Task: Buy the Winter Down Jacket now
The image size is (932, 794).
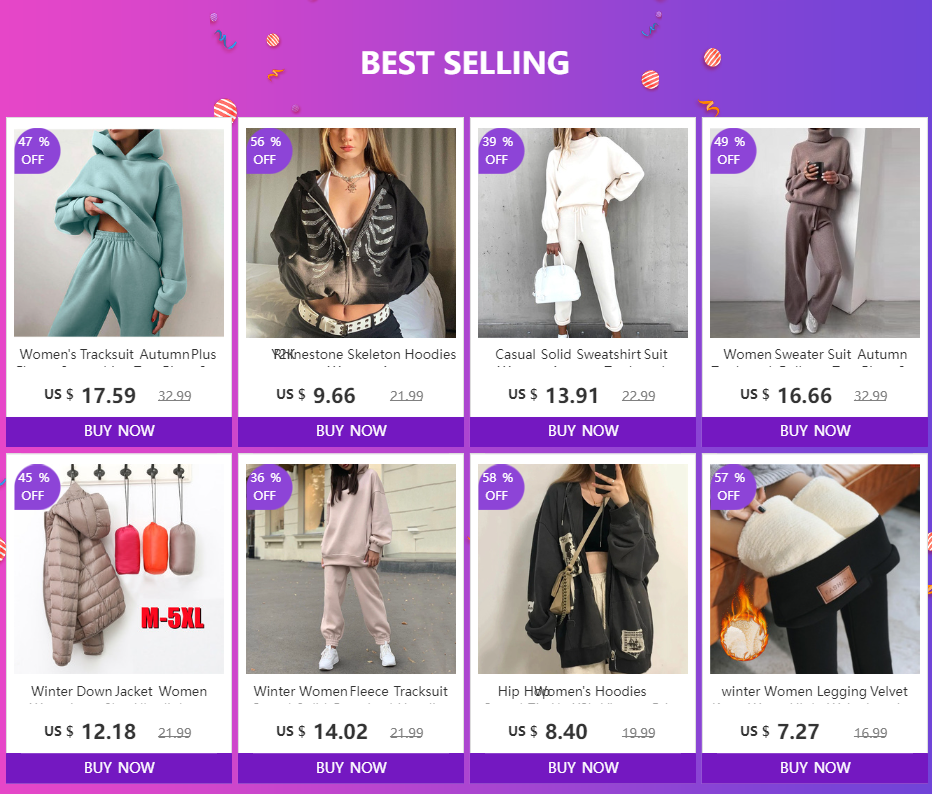Action: pyautogui.click(x=119, y=768)
